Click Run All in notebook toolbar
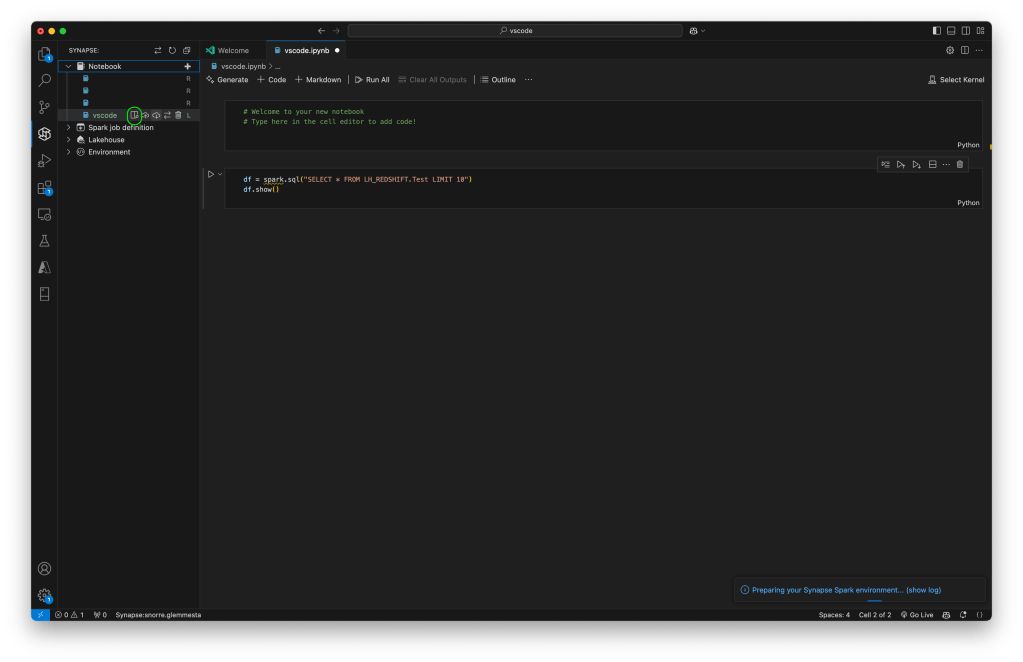Image resolution: width=1023 pixels, height=662 pixels. tap(371, 80)
